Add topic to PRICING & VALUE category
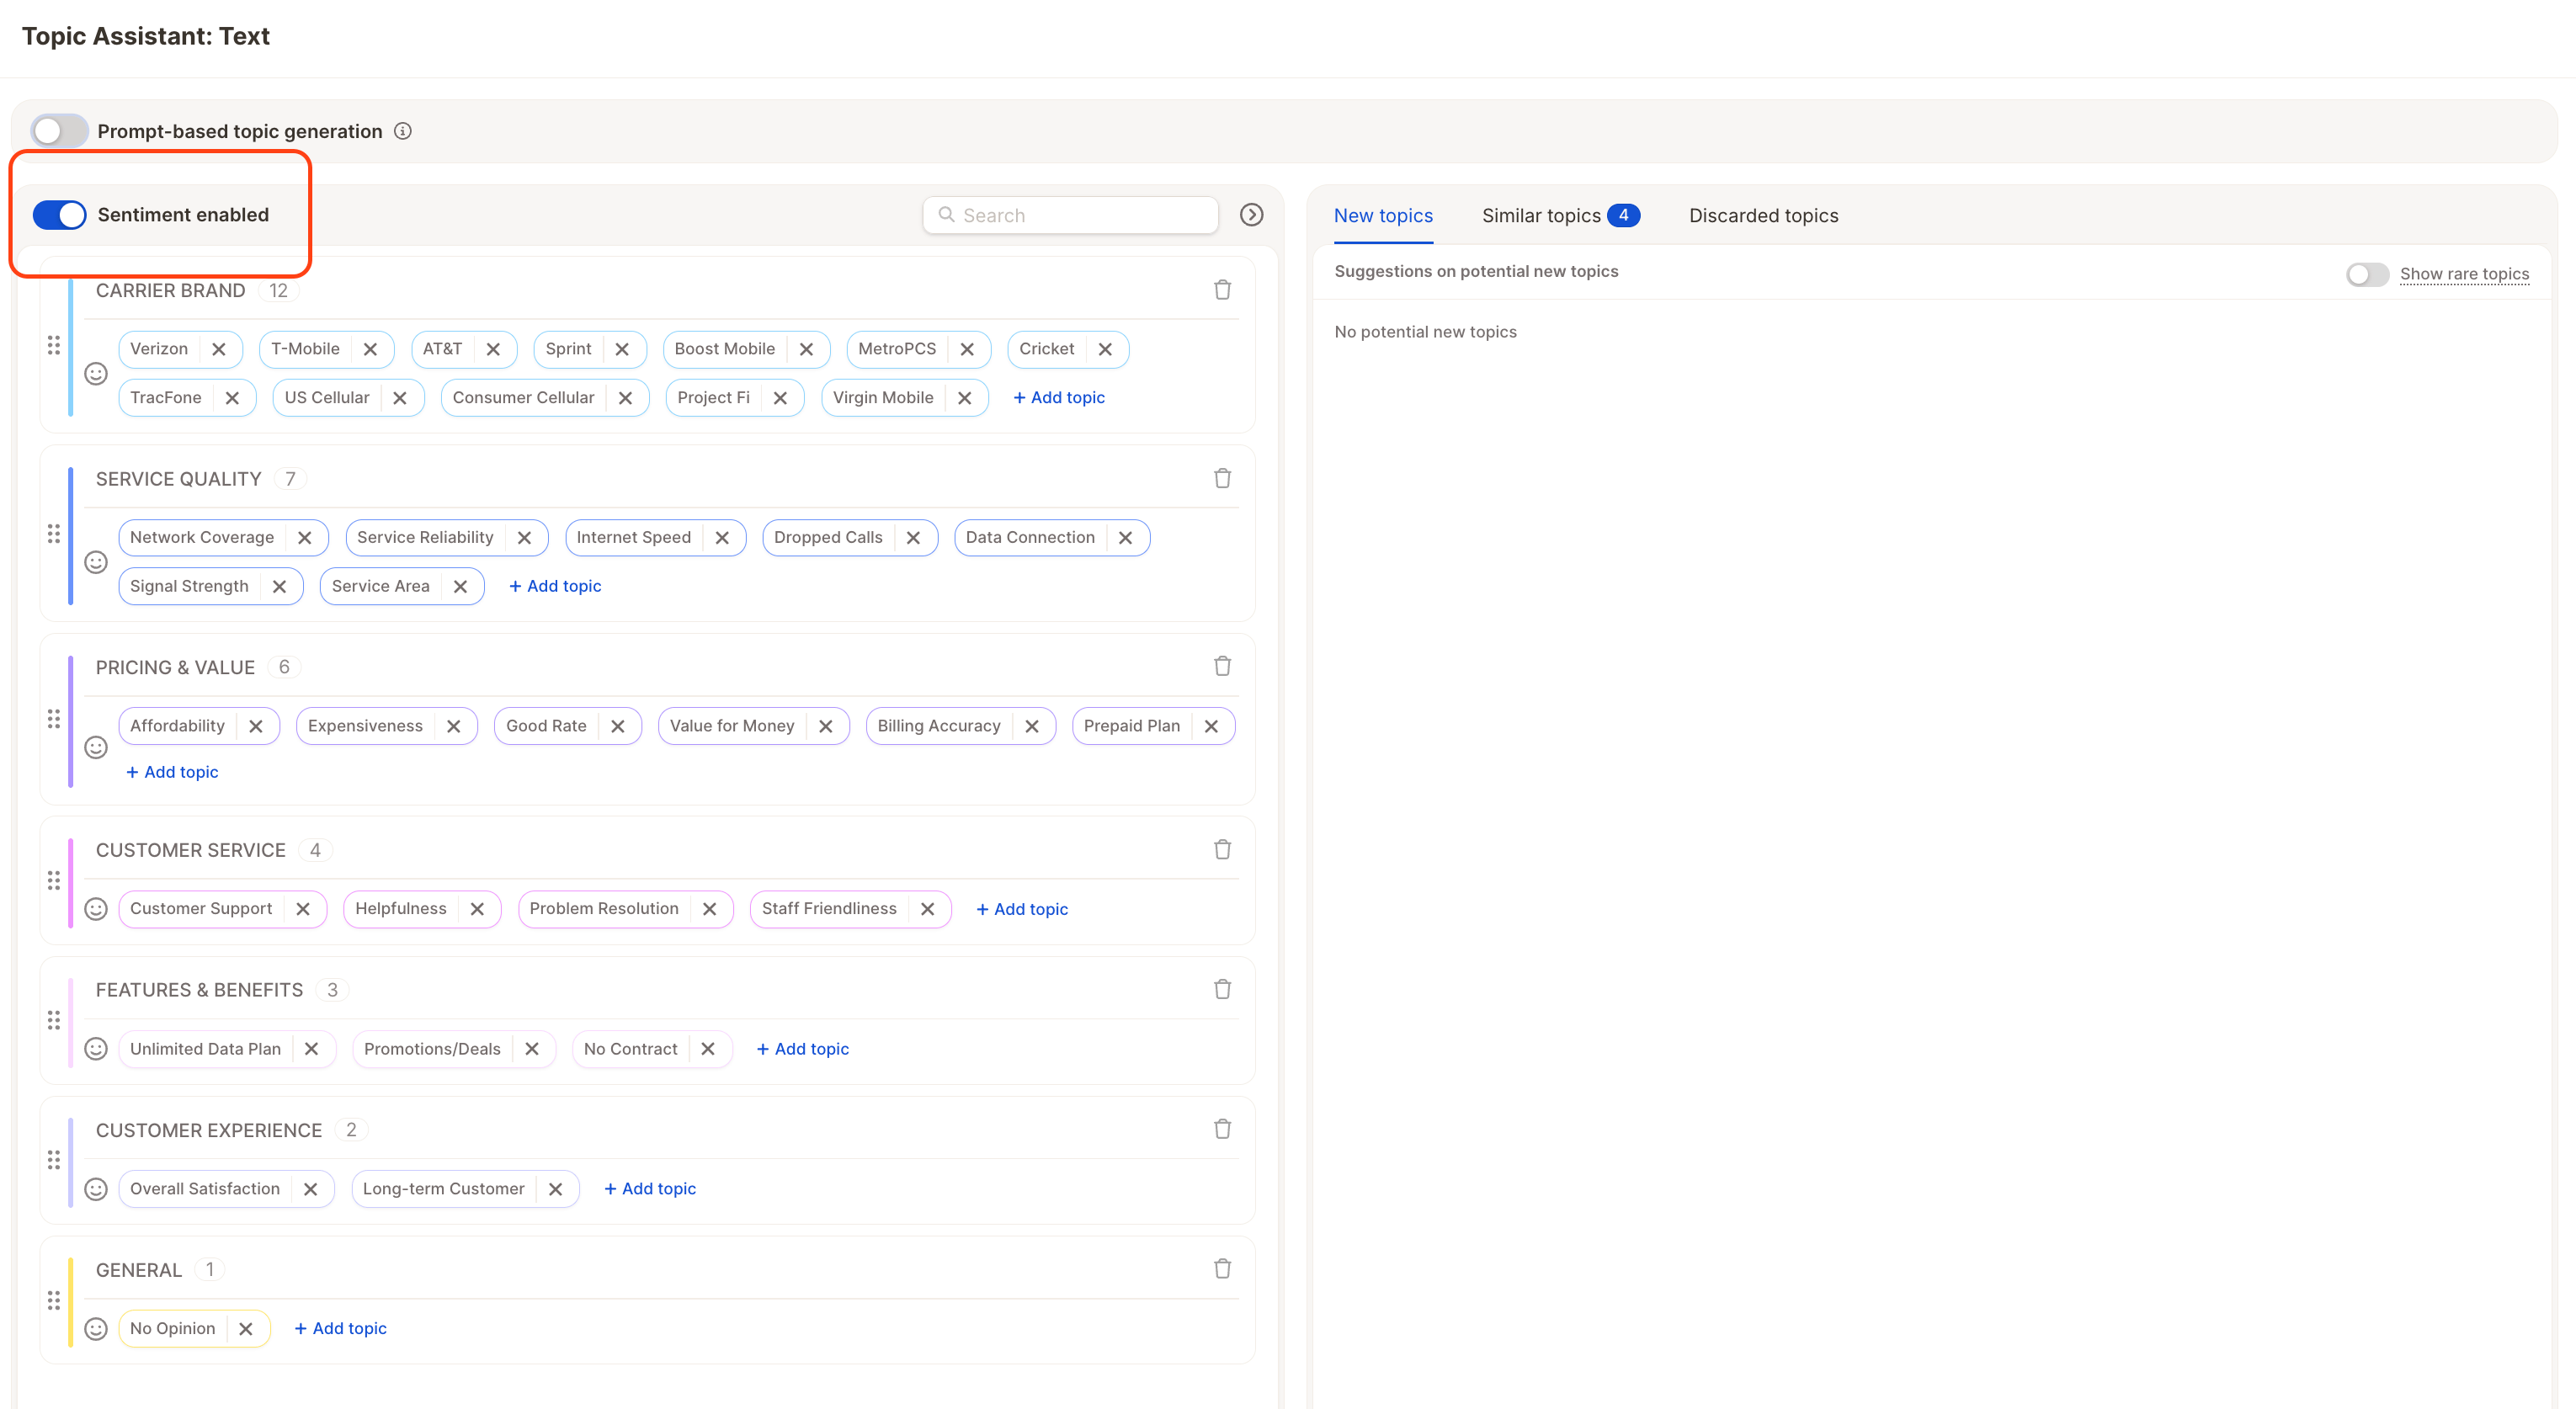 point(172,772)
